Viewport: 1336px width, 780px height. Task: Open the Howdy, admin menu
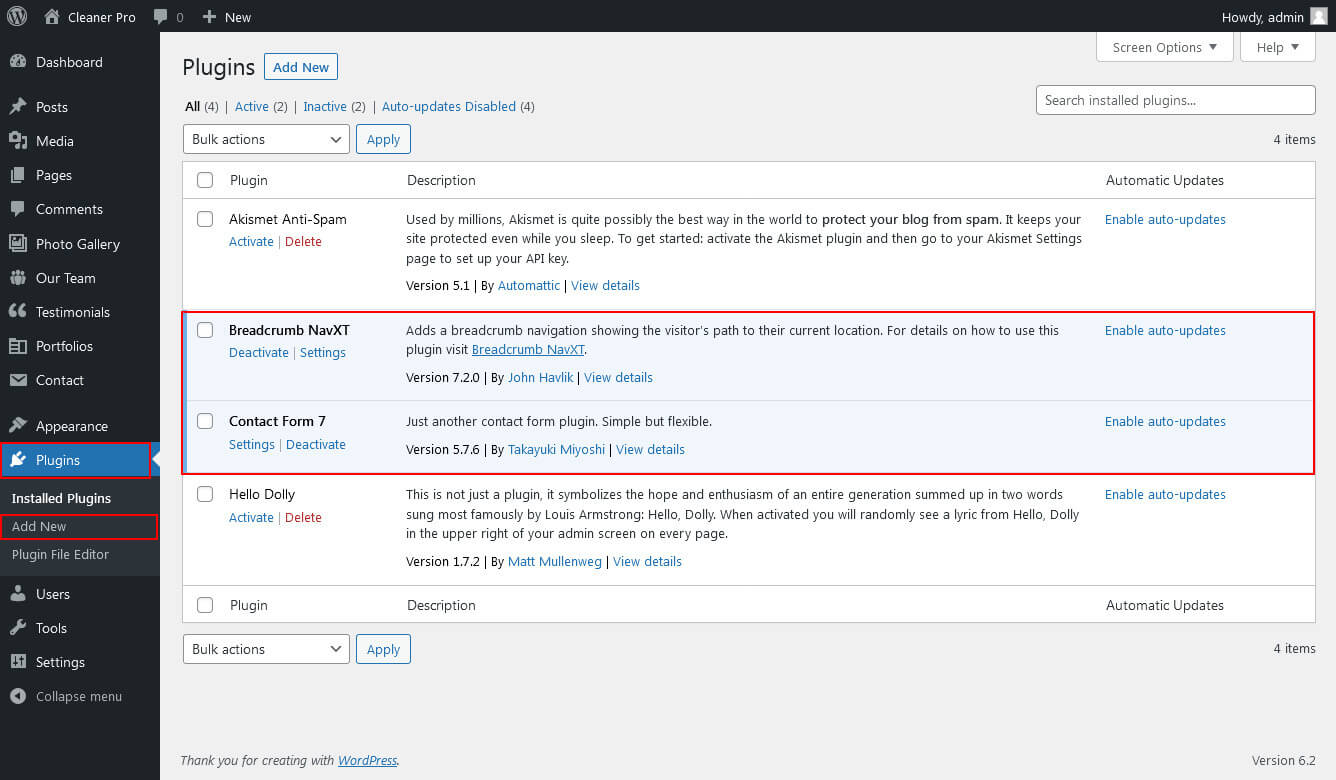click(1274, 17)
